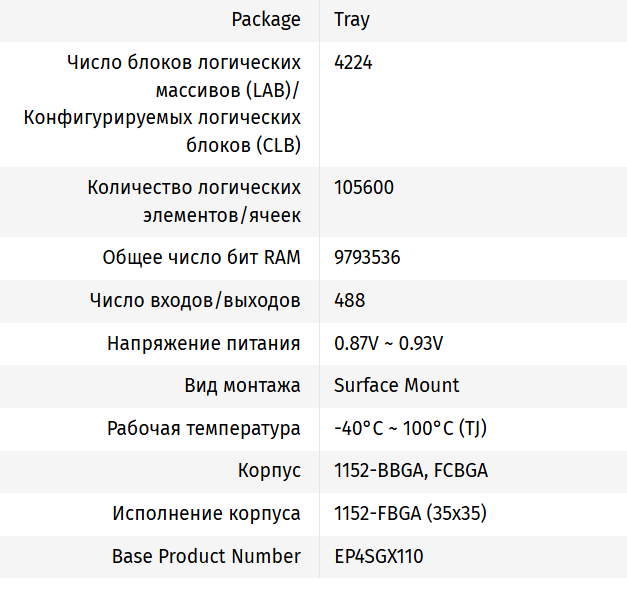Viewport: 627px width, 589px height.
Task: Click the Package label cell
Action: [265, 20]
